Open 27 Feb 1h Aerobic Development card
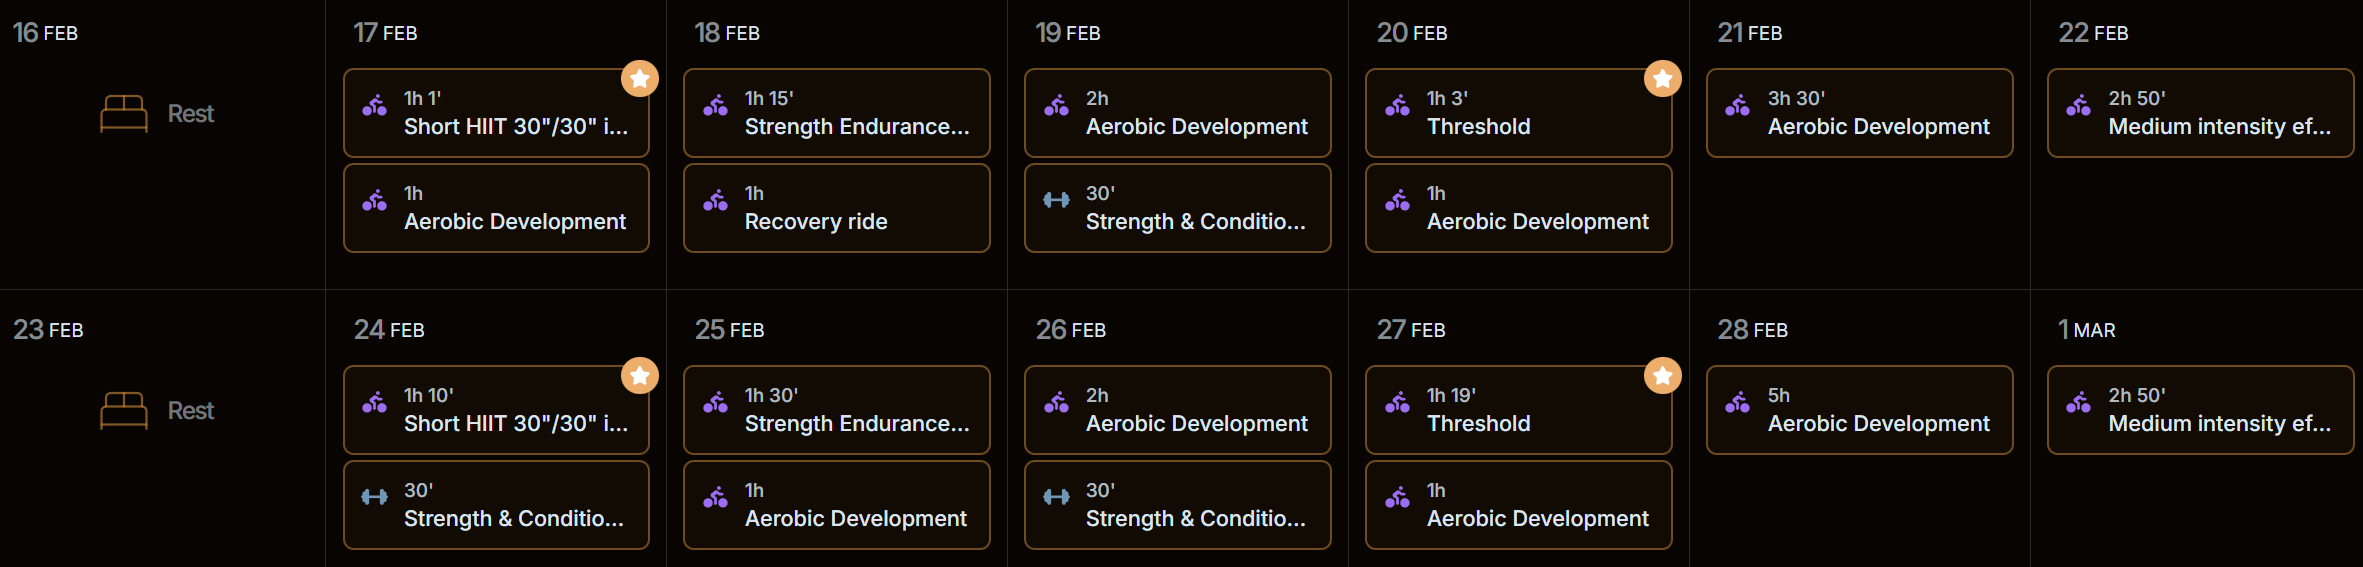The height and width of the screenshot is (567, 2363). pos(1519,505)
